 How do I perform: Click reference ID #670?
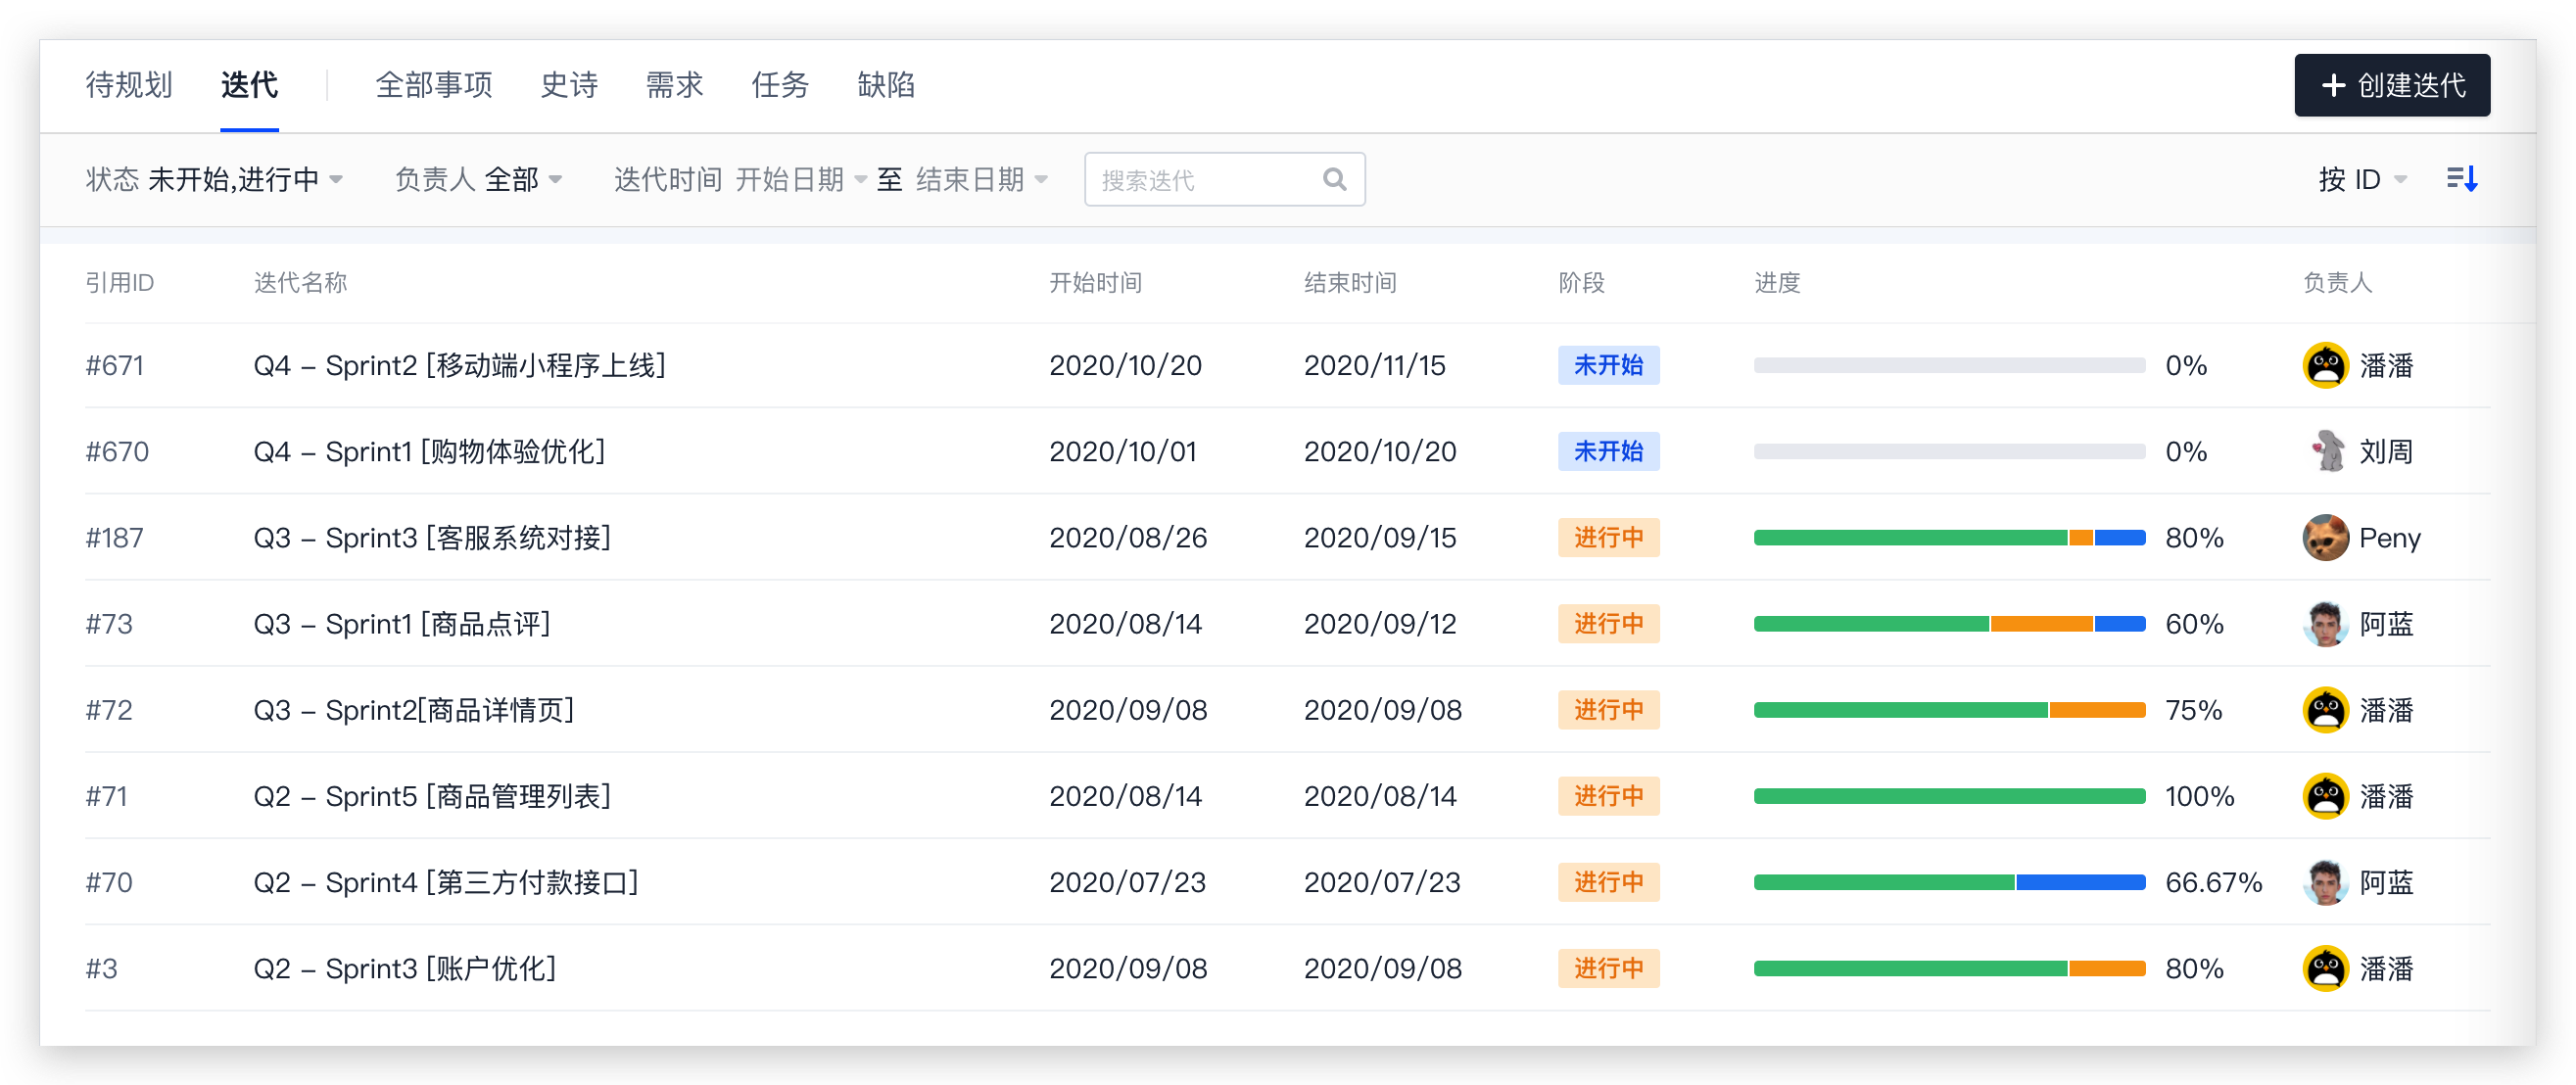pyautogui.click(x=117, y=451)
